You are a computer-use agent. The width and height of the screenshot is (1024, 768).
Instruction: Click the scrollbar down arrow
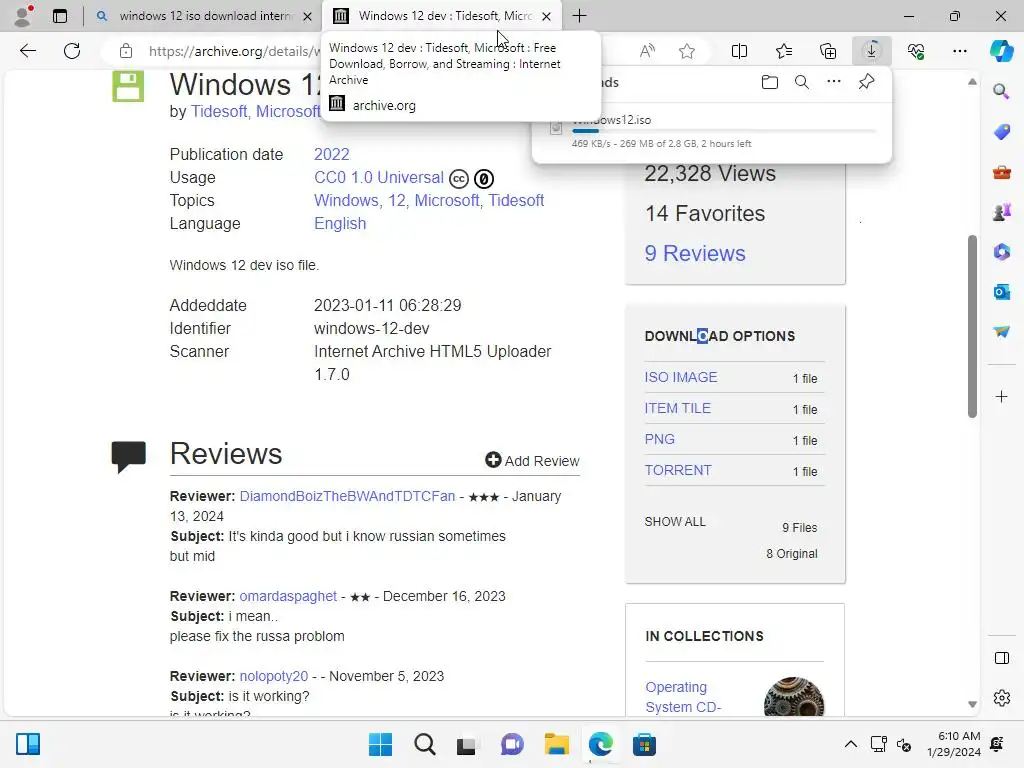click(x=972, y=704)
